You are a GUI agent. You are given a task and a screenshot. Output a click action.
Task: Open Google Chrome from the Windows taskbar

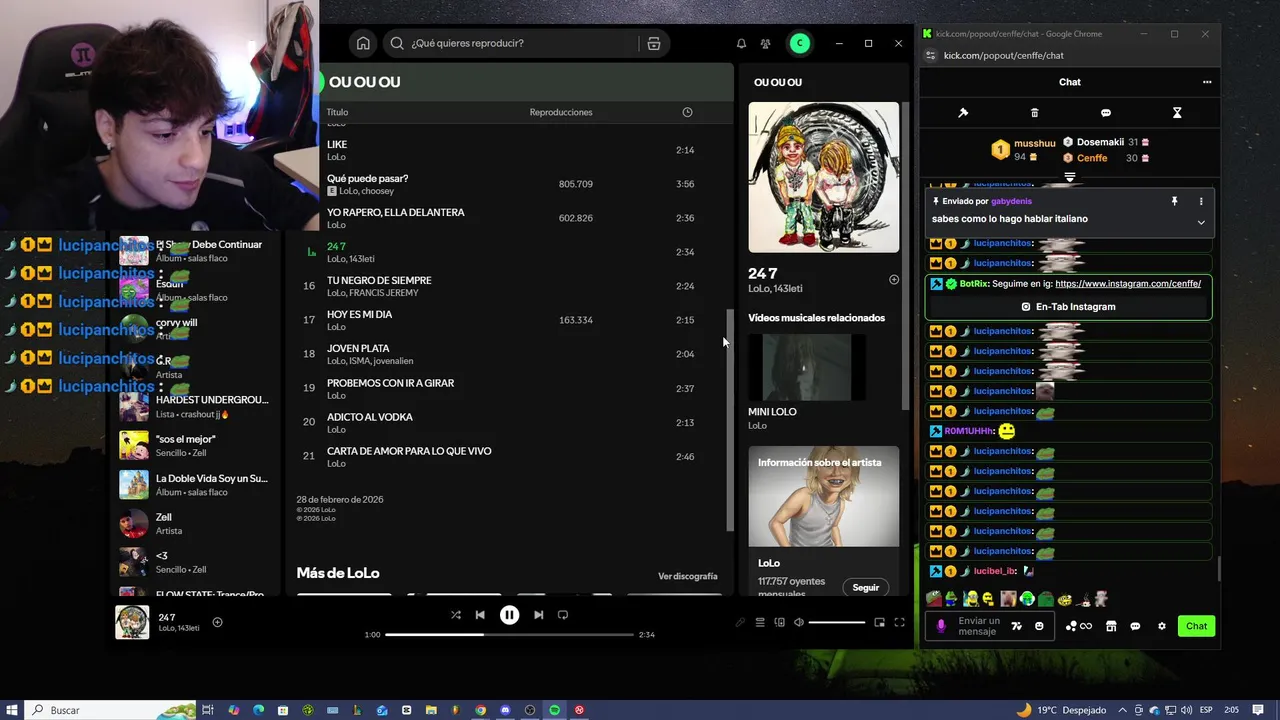[480, 710]
